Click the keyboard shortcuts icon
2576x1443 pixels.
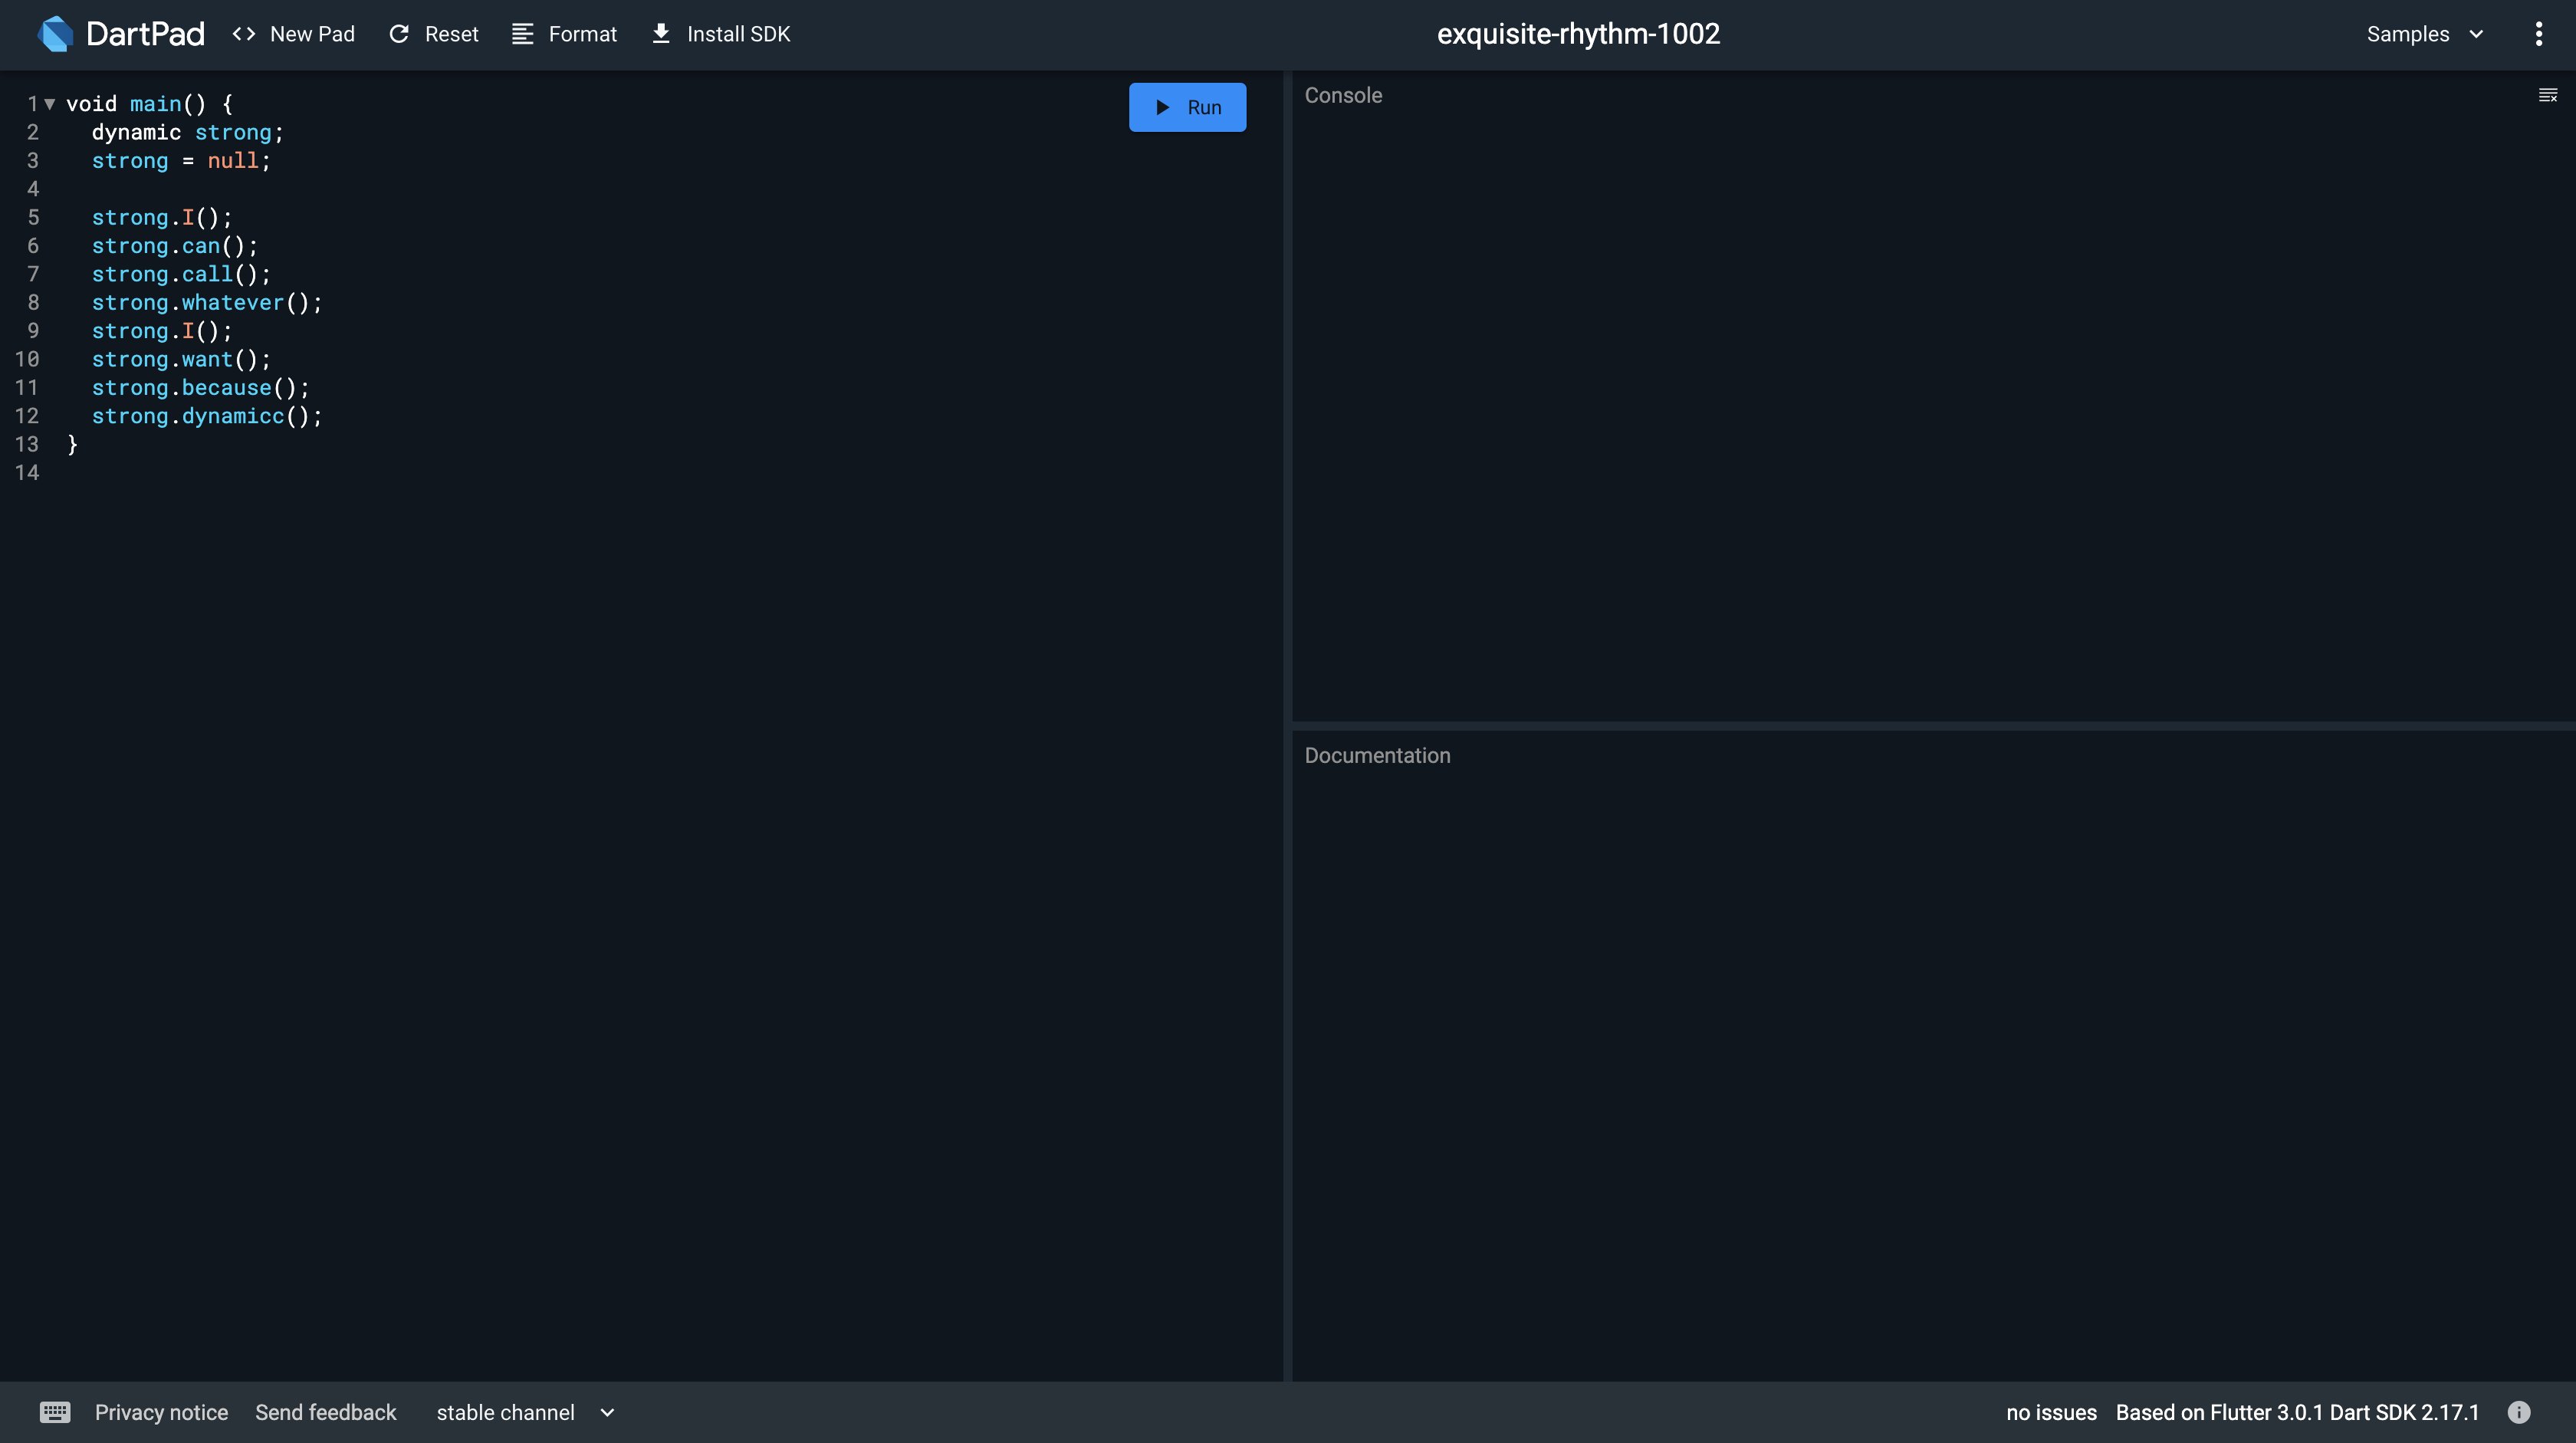click(55, 1412)
